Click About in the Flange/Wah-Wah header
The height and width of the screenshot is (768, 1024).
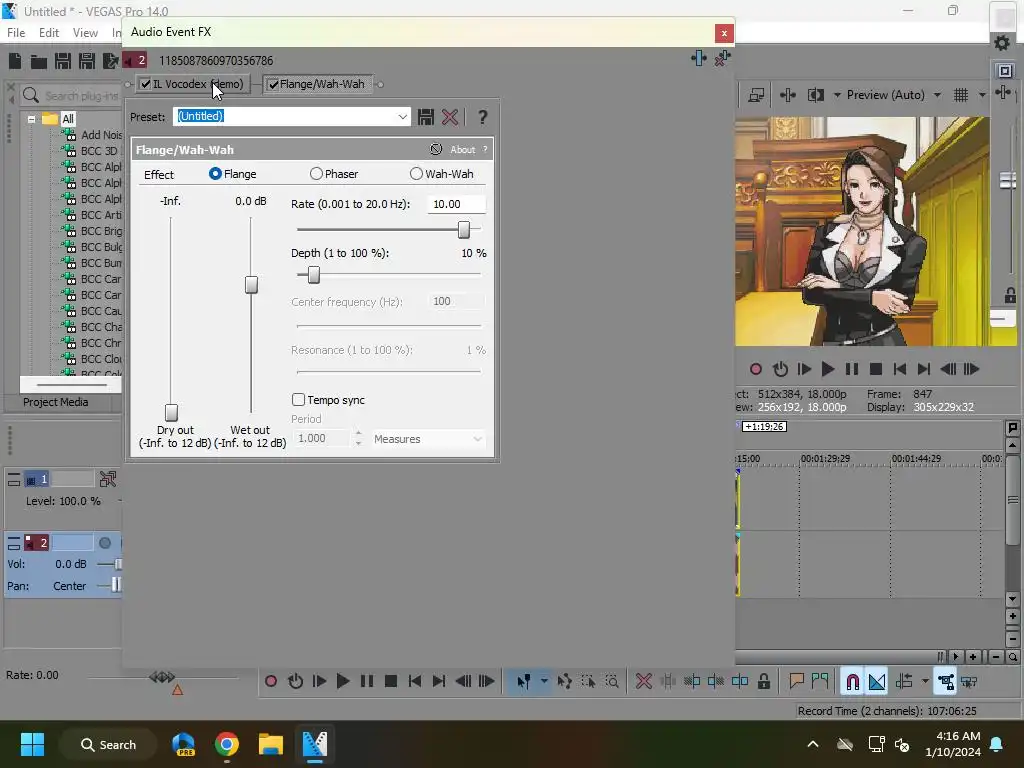(462, 150)
